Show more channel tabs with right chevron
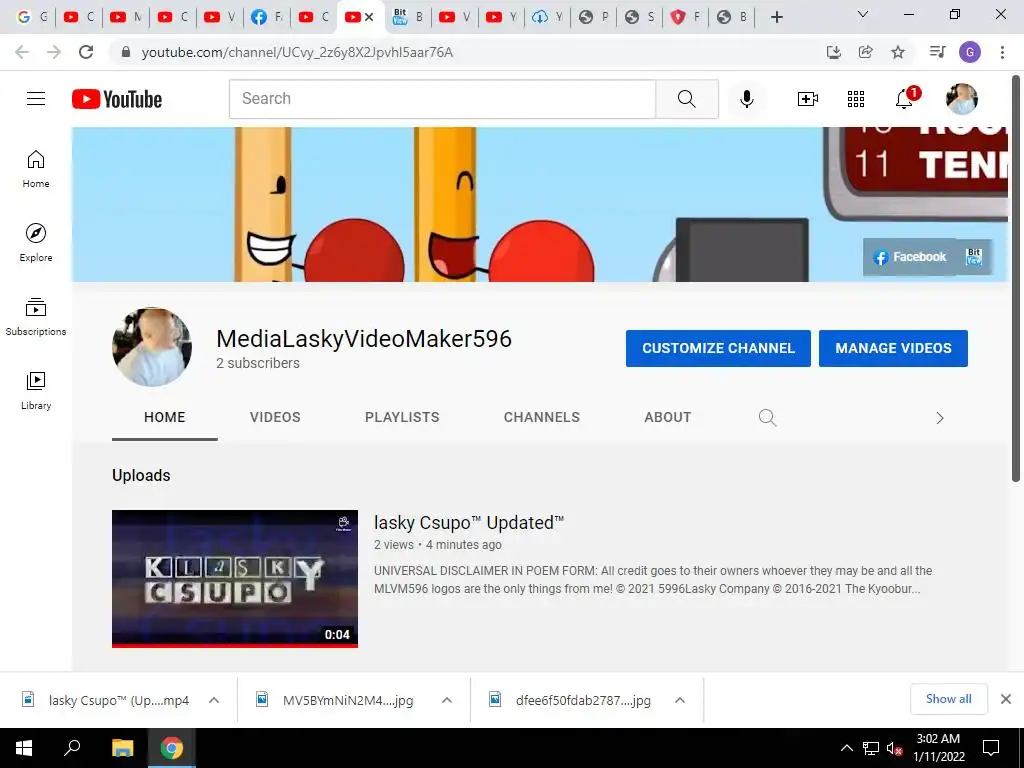This screenshot has width=1024, height=768. tap(940, 418)
